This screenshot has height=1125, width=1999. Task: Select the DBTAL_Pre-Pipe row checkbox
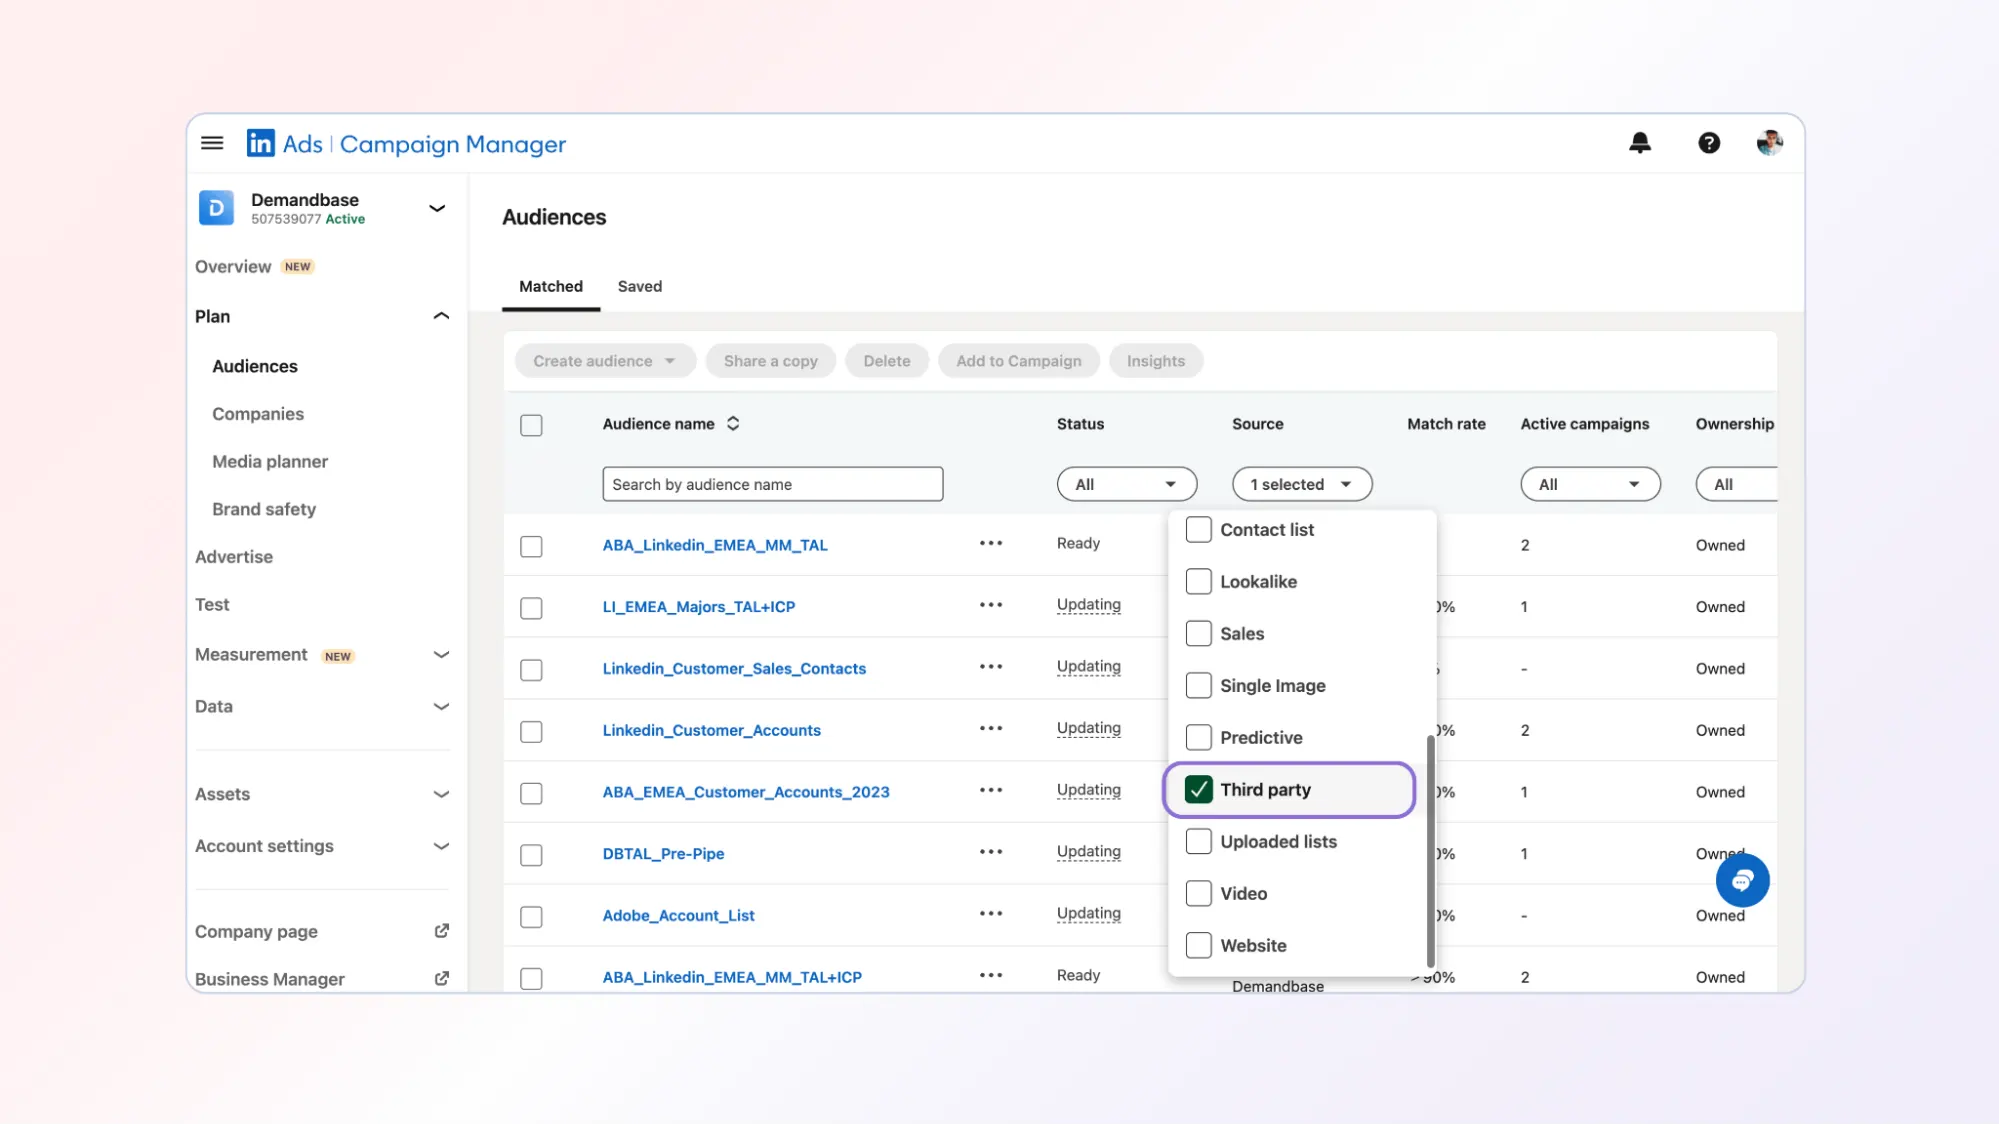click(531, 855)
